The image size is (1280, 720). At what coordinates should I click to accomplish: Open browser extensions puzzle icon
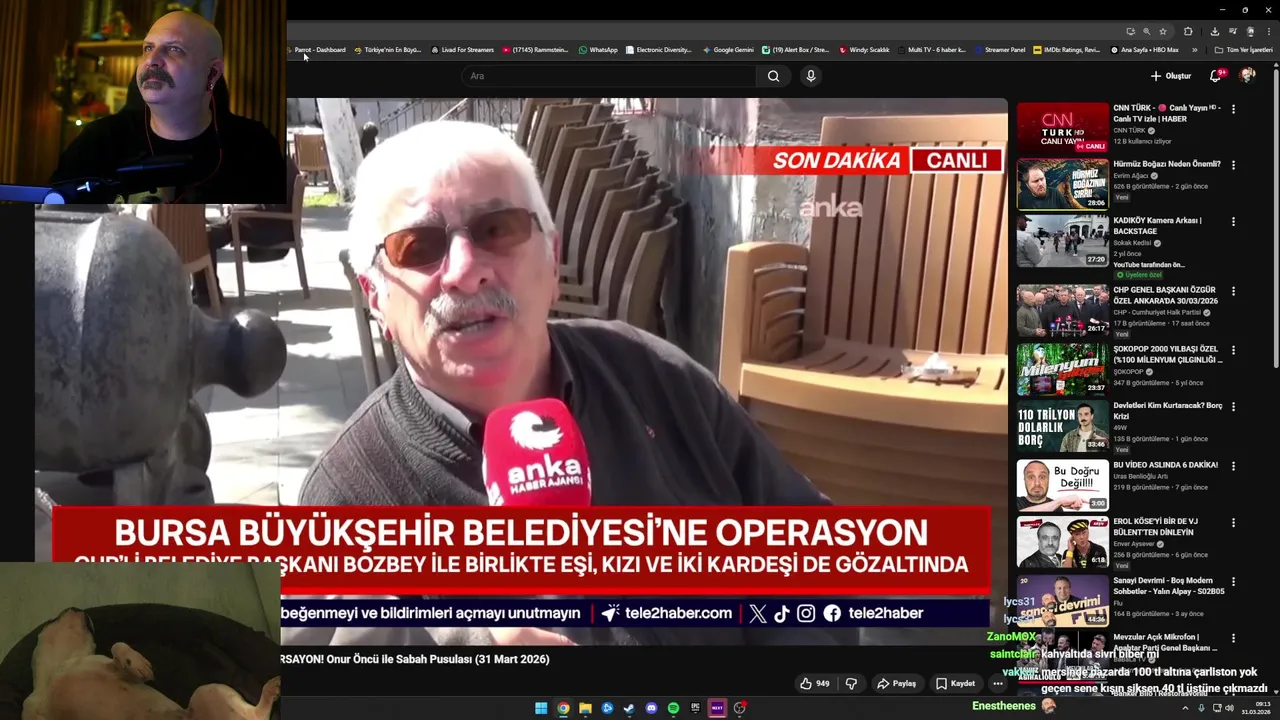pos(1188,31)
